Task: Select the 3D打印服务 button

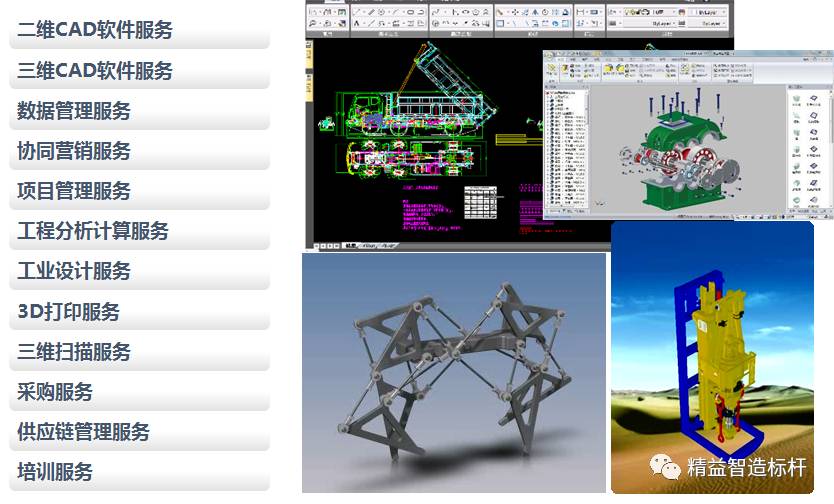Action: pyautogui.click(x=139, y=312)
